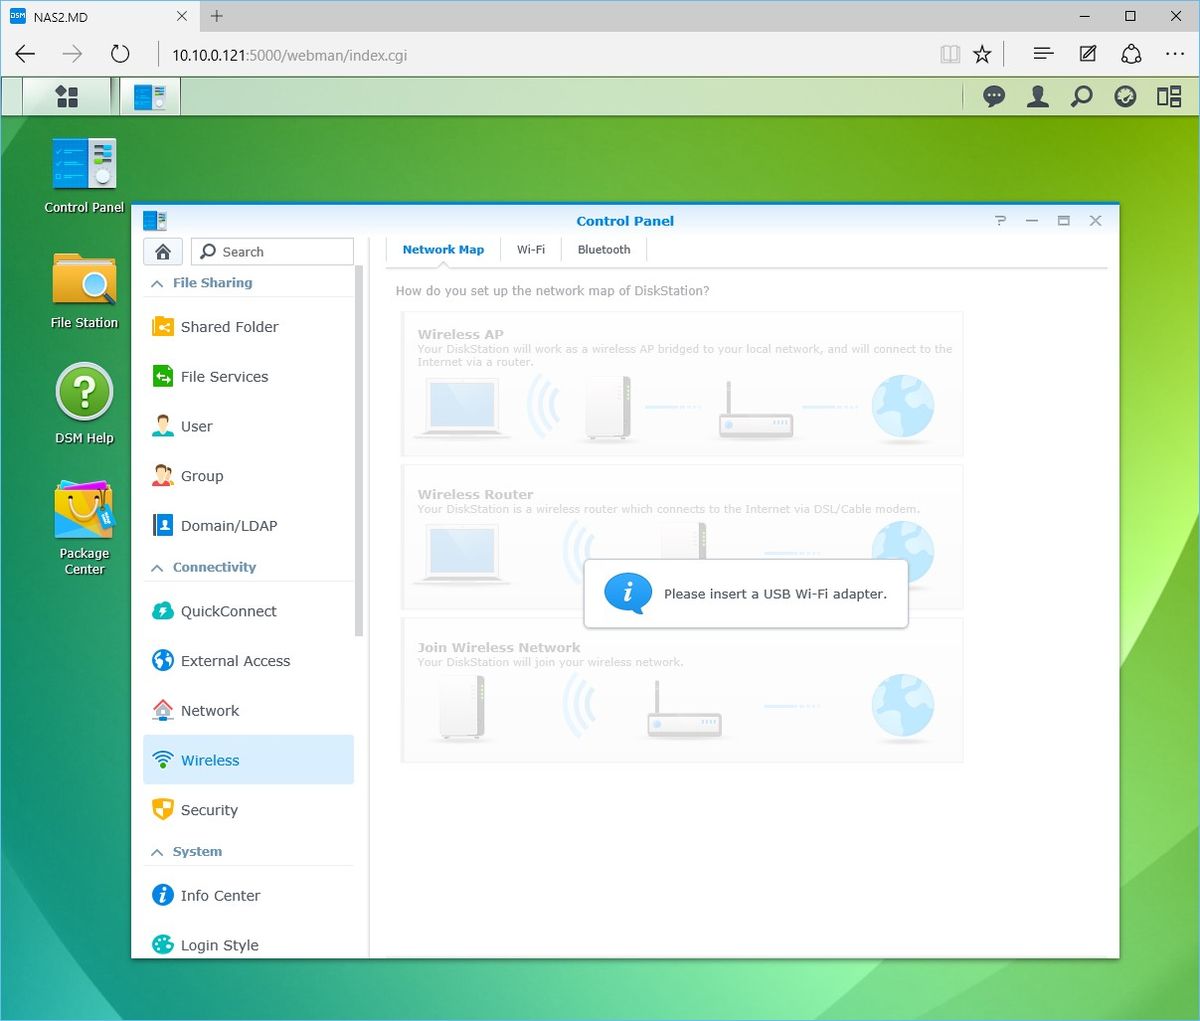
Task: Open a new browser tab
Action: (x=216, y=16)
